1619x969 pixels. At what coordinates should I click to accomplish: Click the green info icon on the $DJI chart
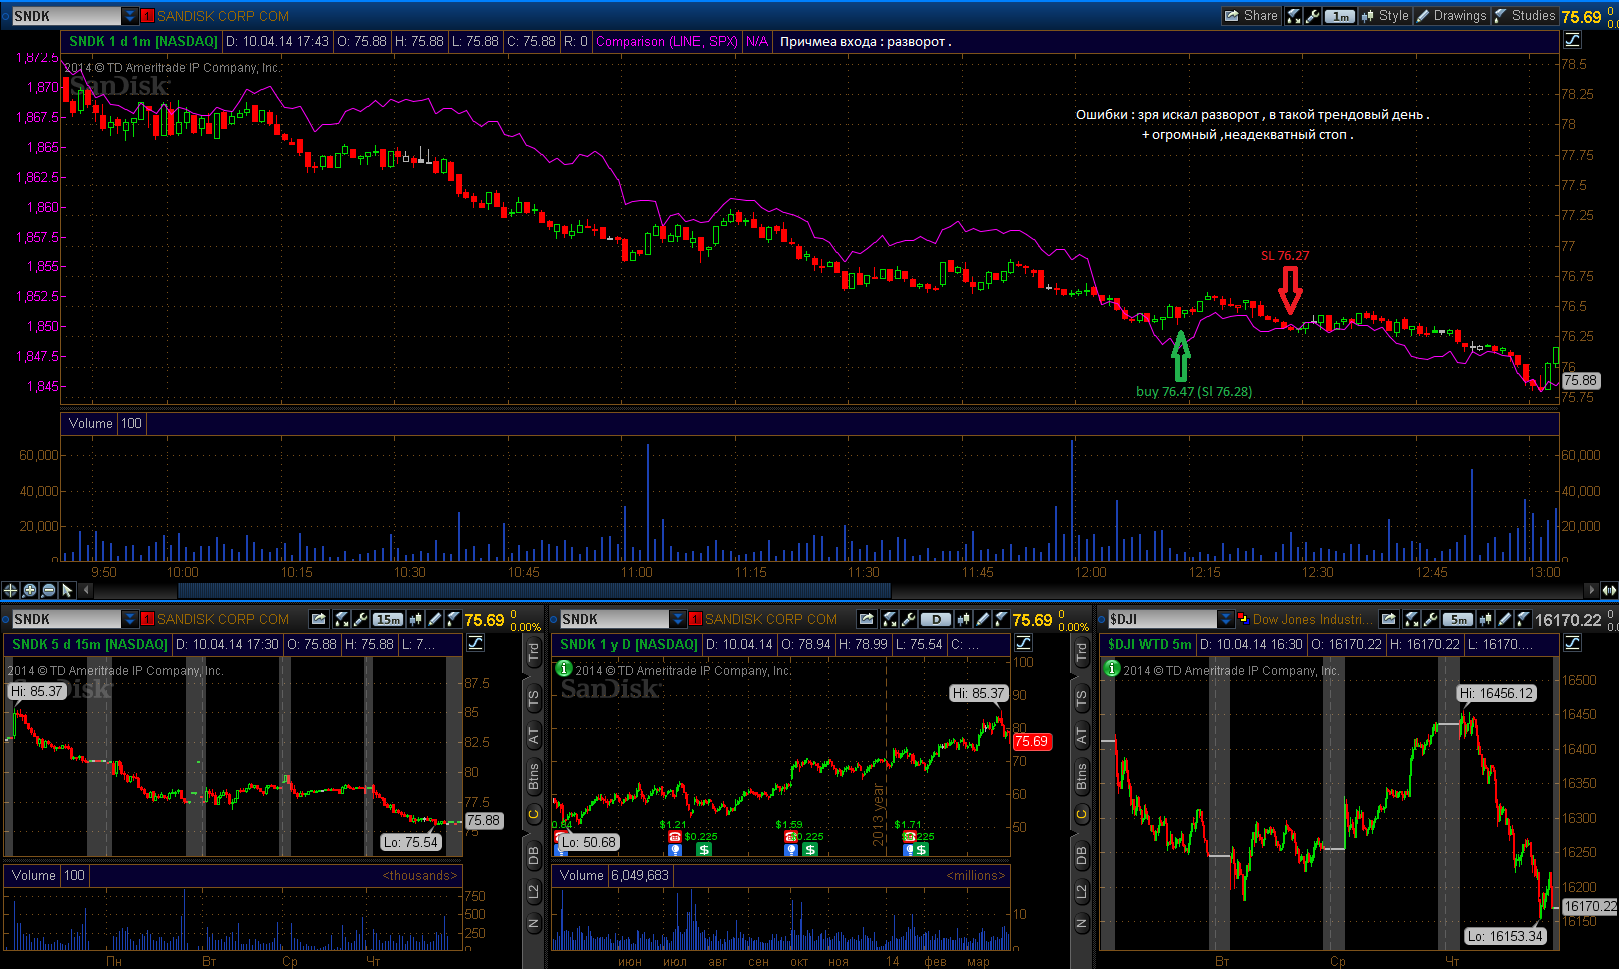[1112, 668]
